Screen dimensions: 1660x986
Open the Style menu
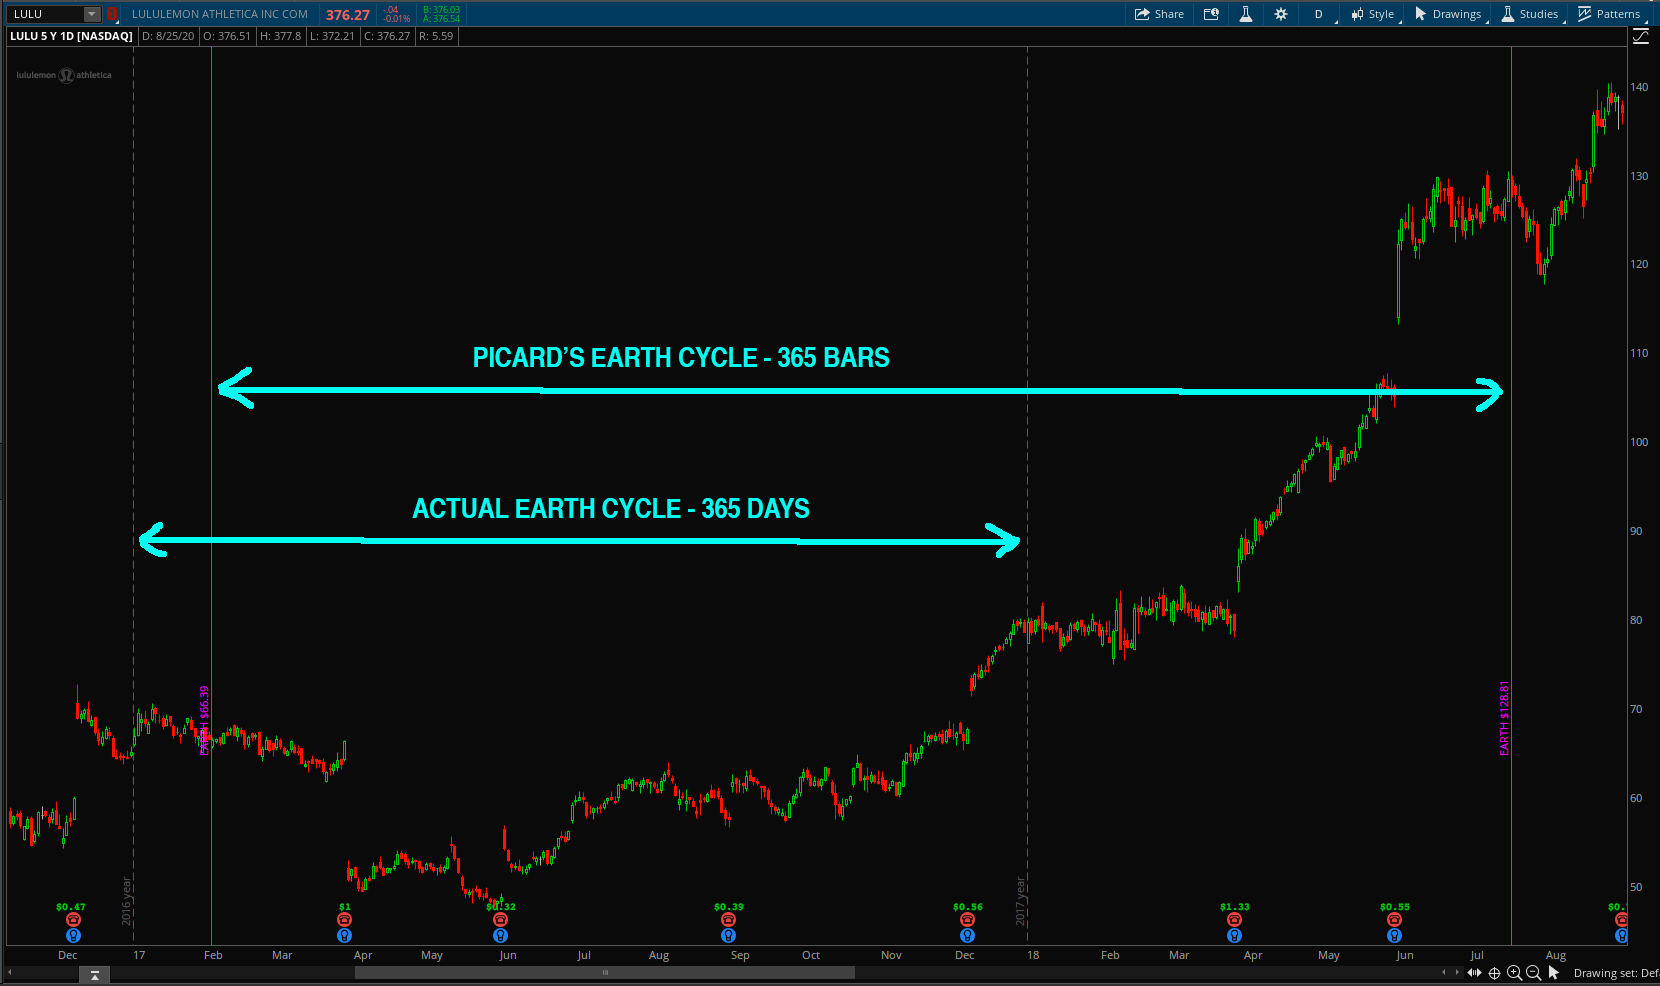tap(1373, 14)
